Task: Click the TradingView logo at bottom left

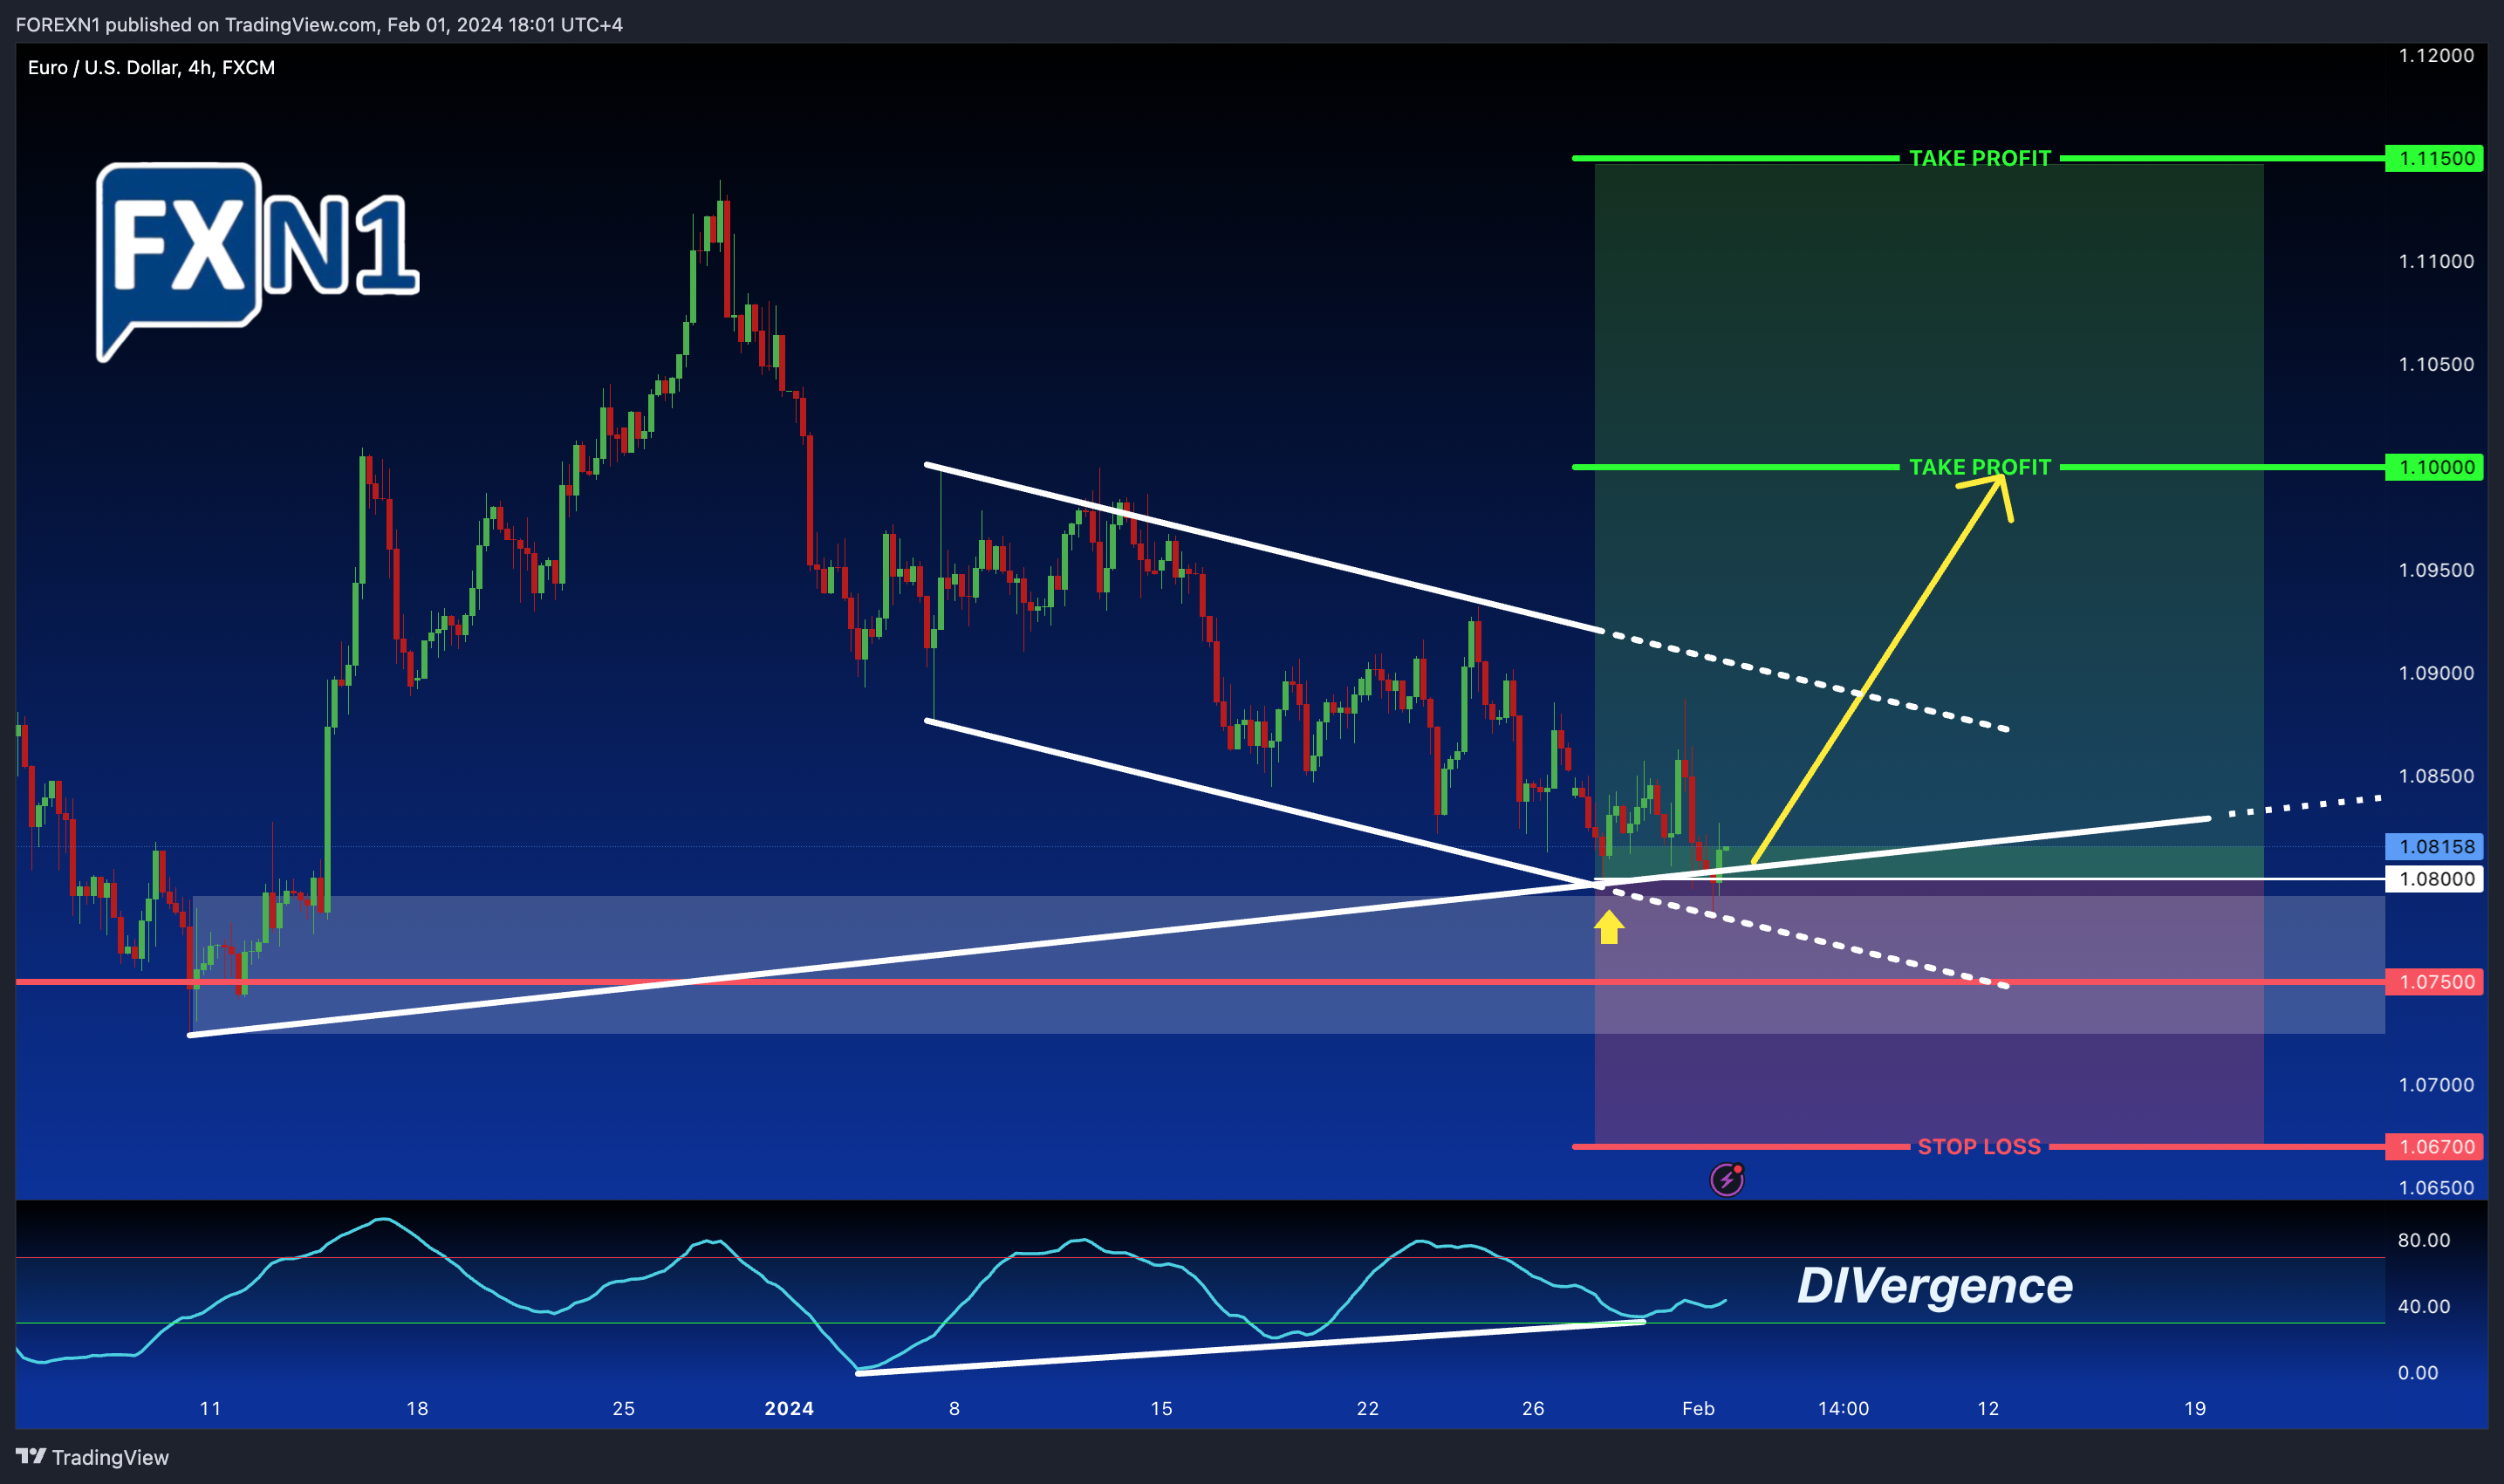Action: tap(92, 1457)
